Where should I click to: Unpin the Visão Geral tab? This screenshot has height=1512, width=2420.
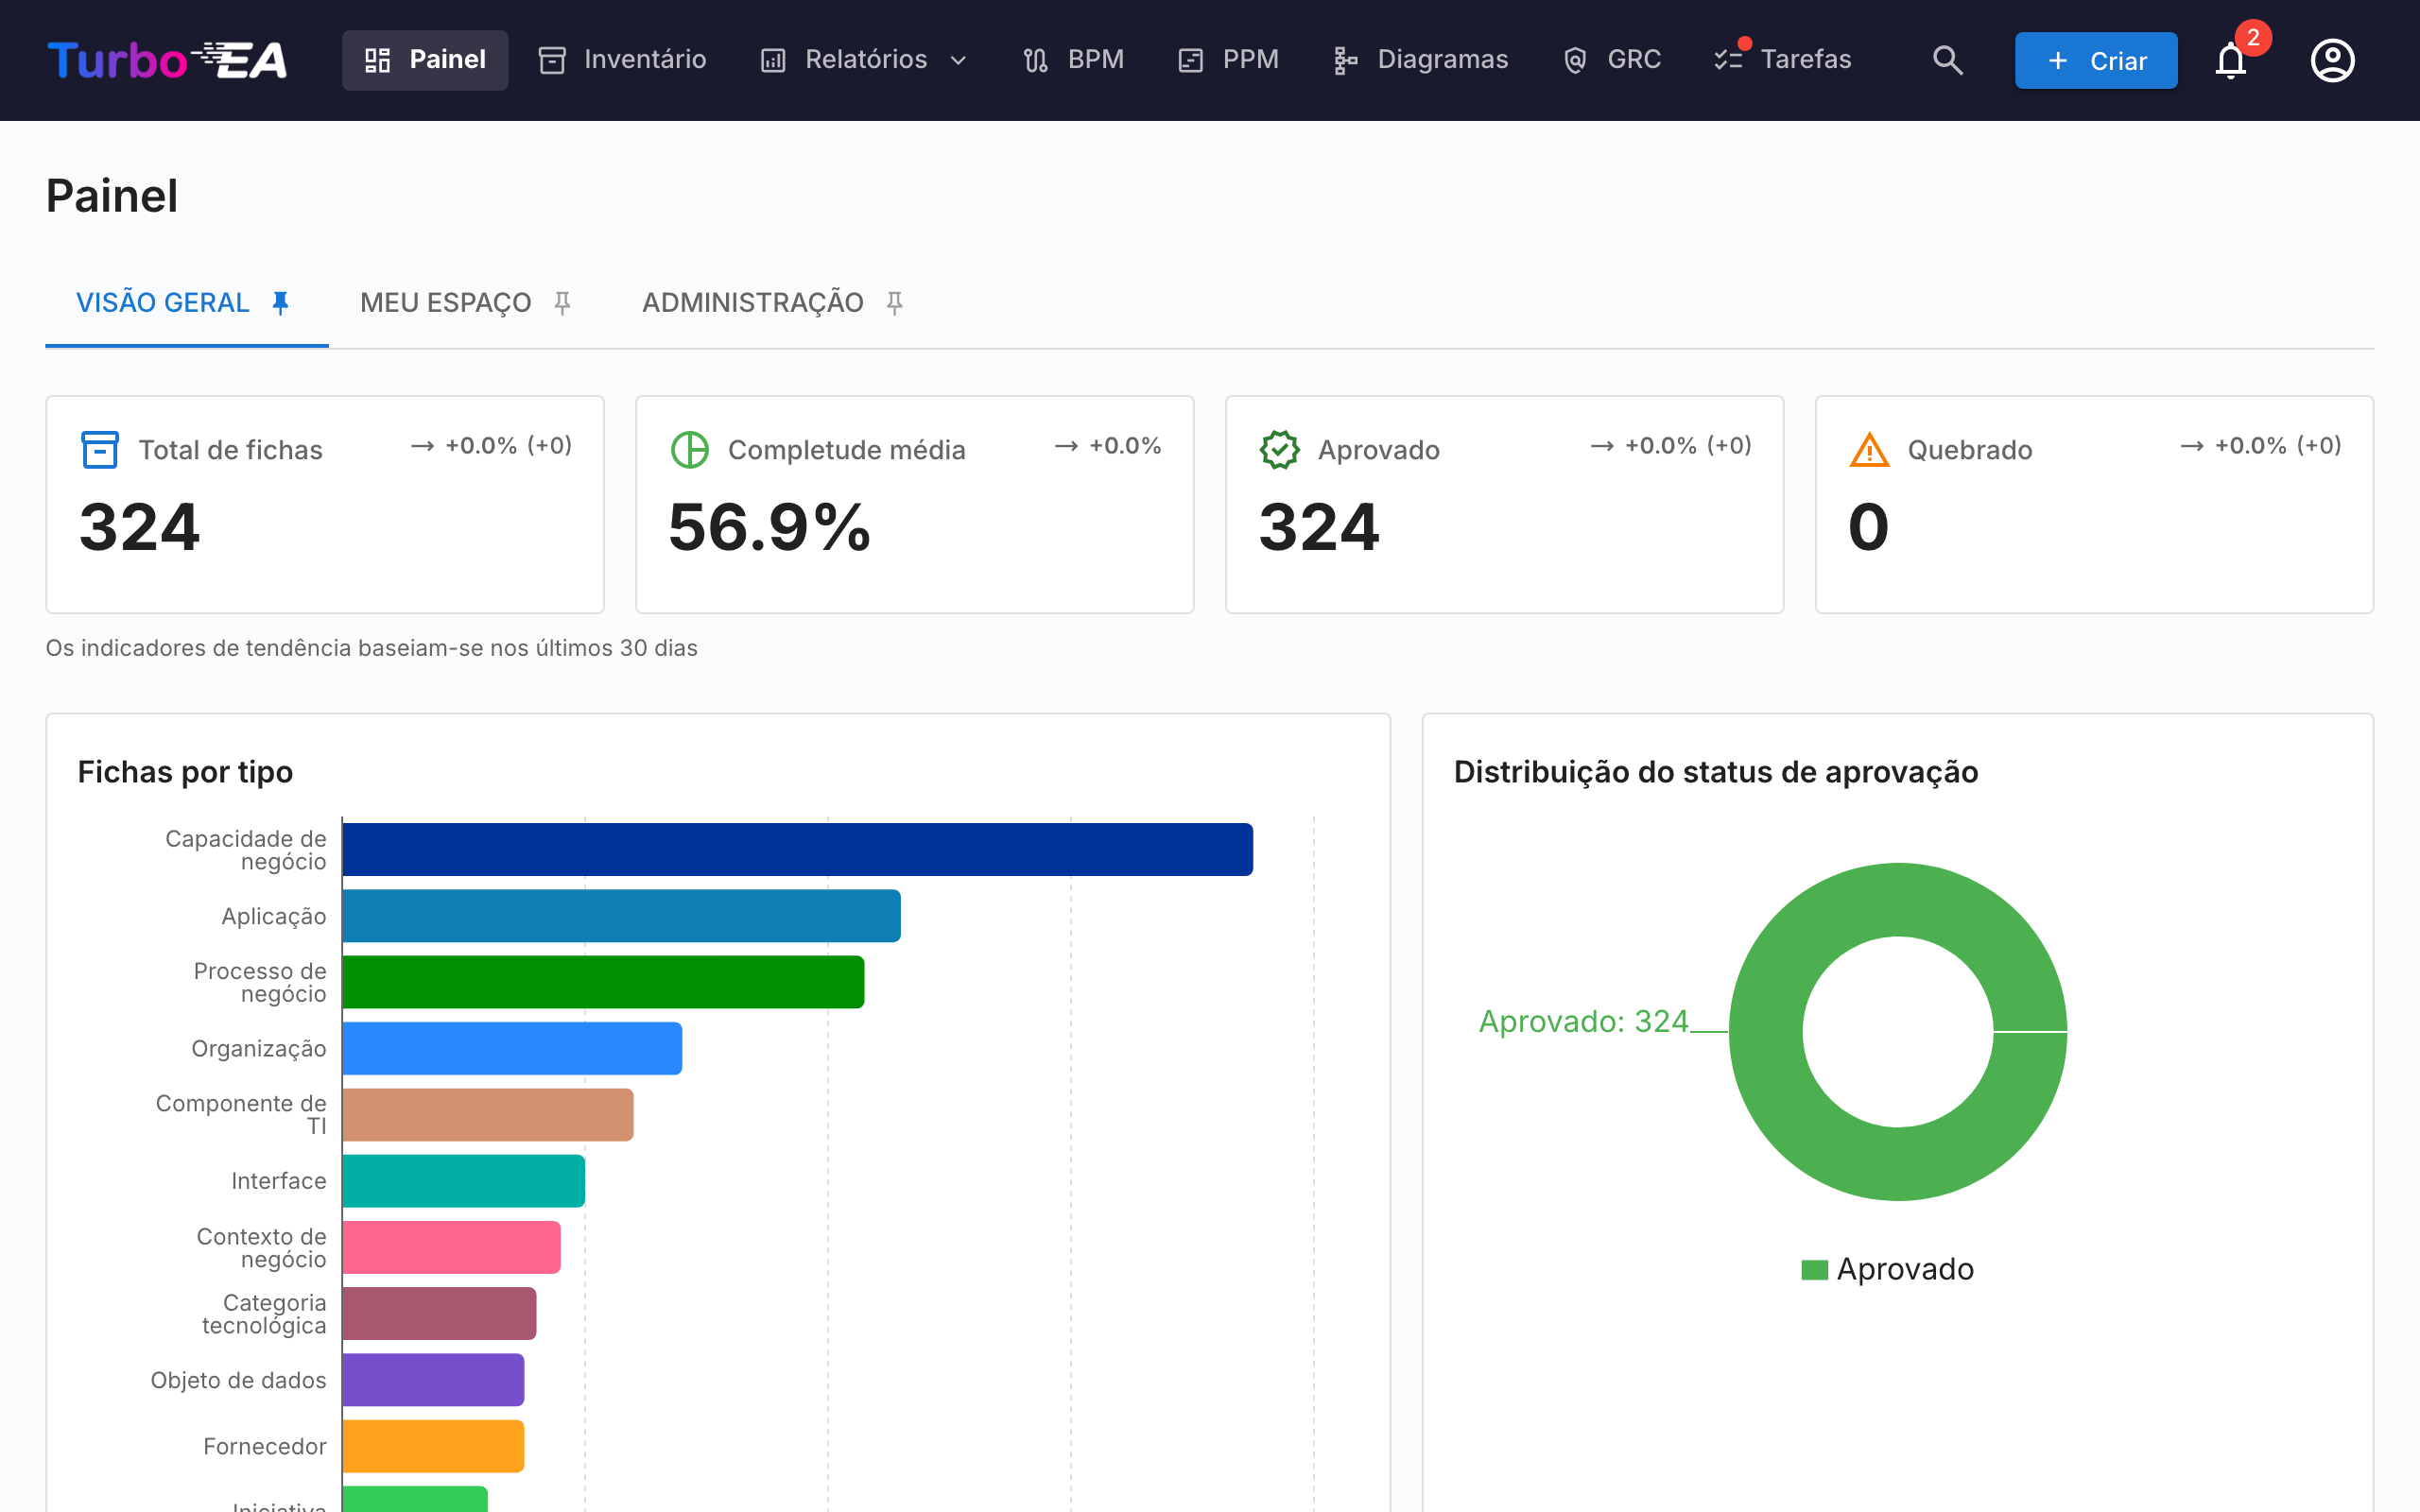click(281, 302)
